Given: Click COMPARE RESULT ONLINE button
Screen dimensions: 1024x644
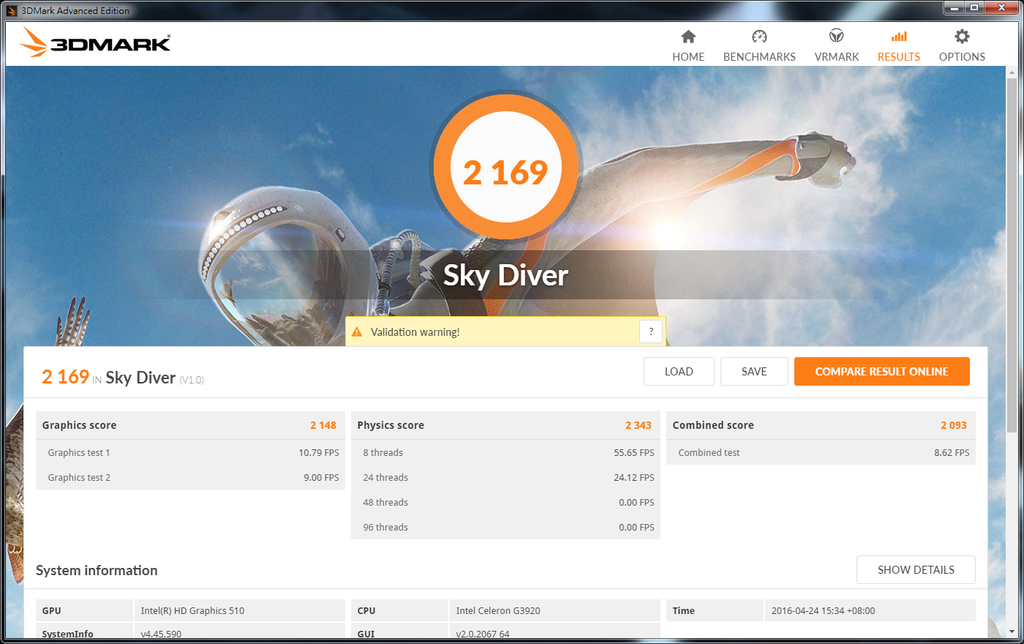Looking at the screenshot, I should coord(881,371).
